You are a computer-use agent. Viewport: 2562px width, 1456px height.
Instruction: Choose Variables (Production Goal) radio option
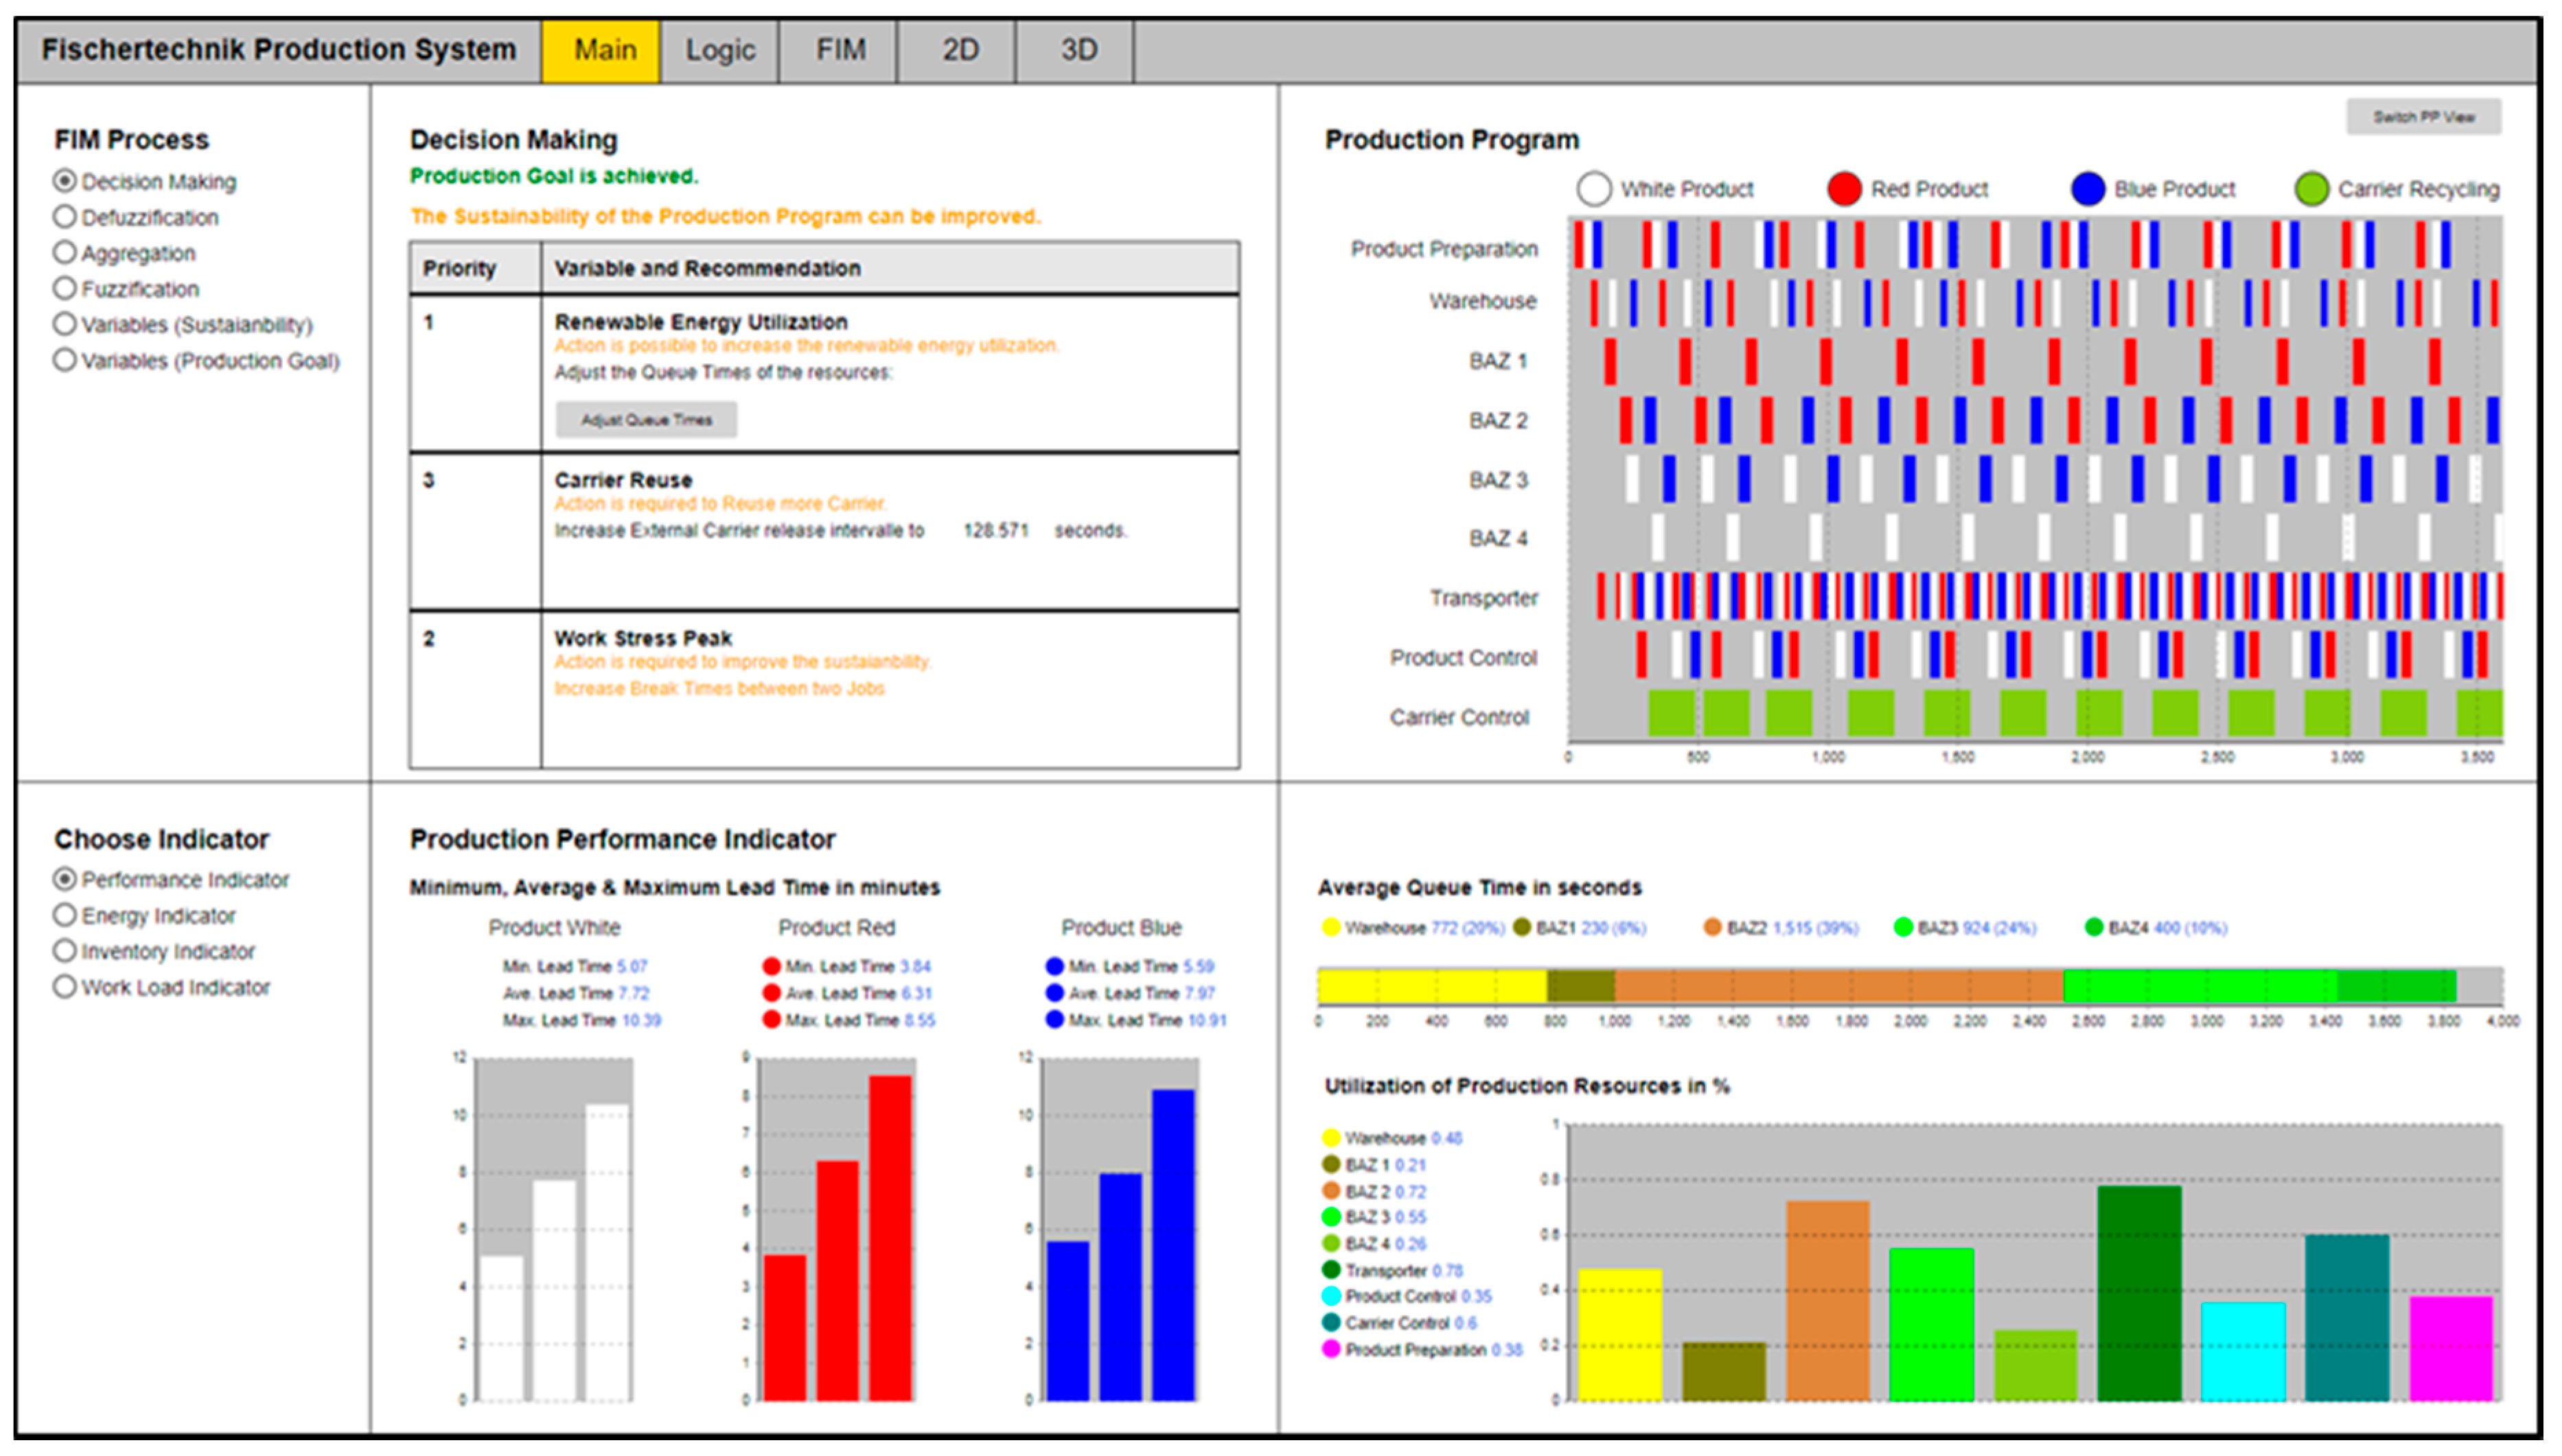(65, 360)
